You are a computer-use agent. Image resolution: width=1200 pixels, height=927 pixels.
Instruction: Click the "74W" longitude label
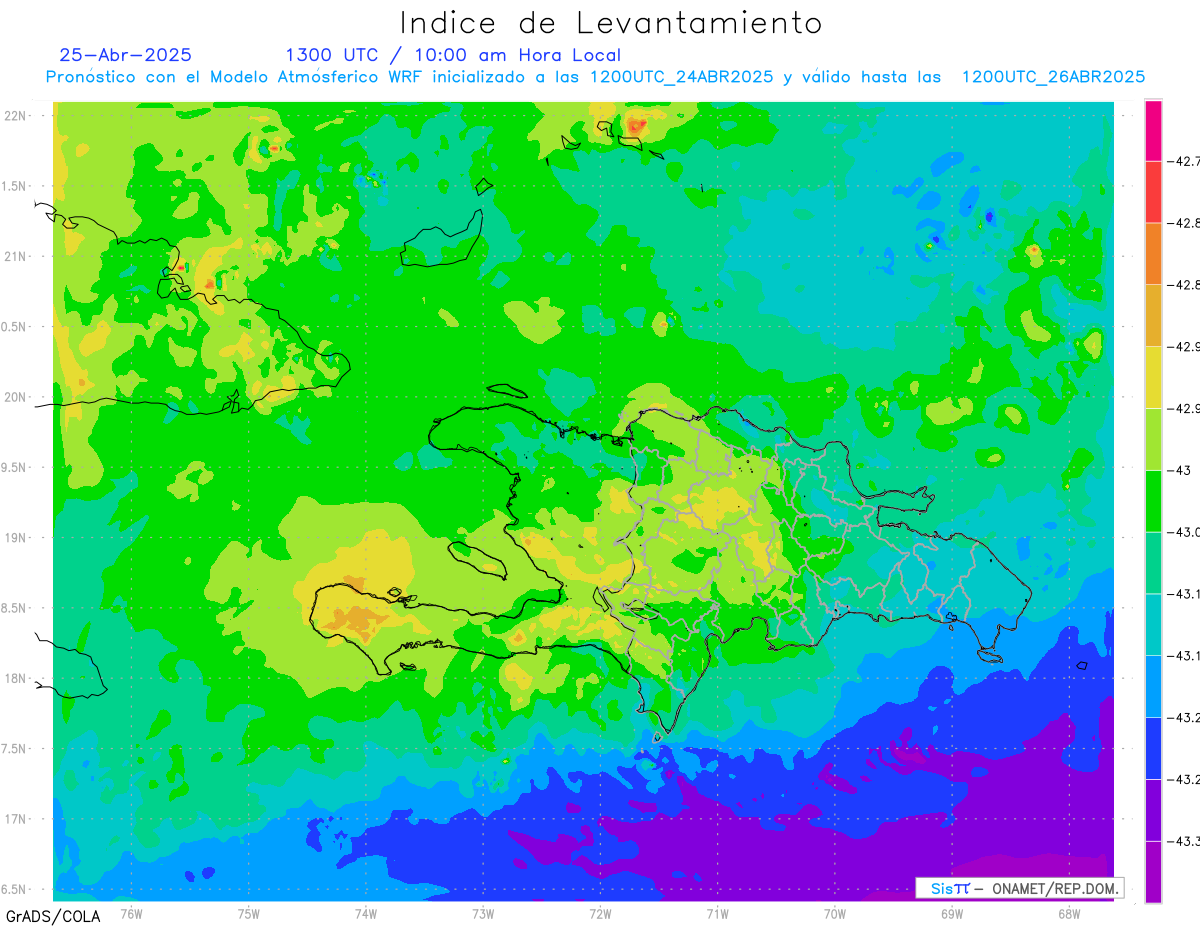(x=366, y=913)
